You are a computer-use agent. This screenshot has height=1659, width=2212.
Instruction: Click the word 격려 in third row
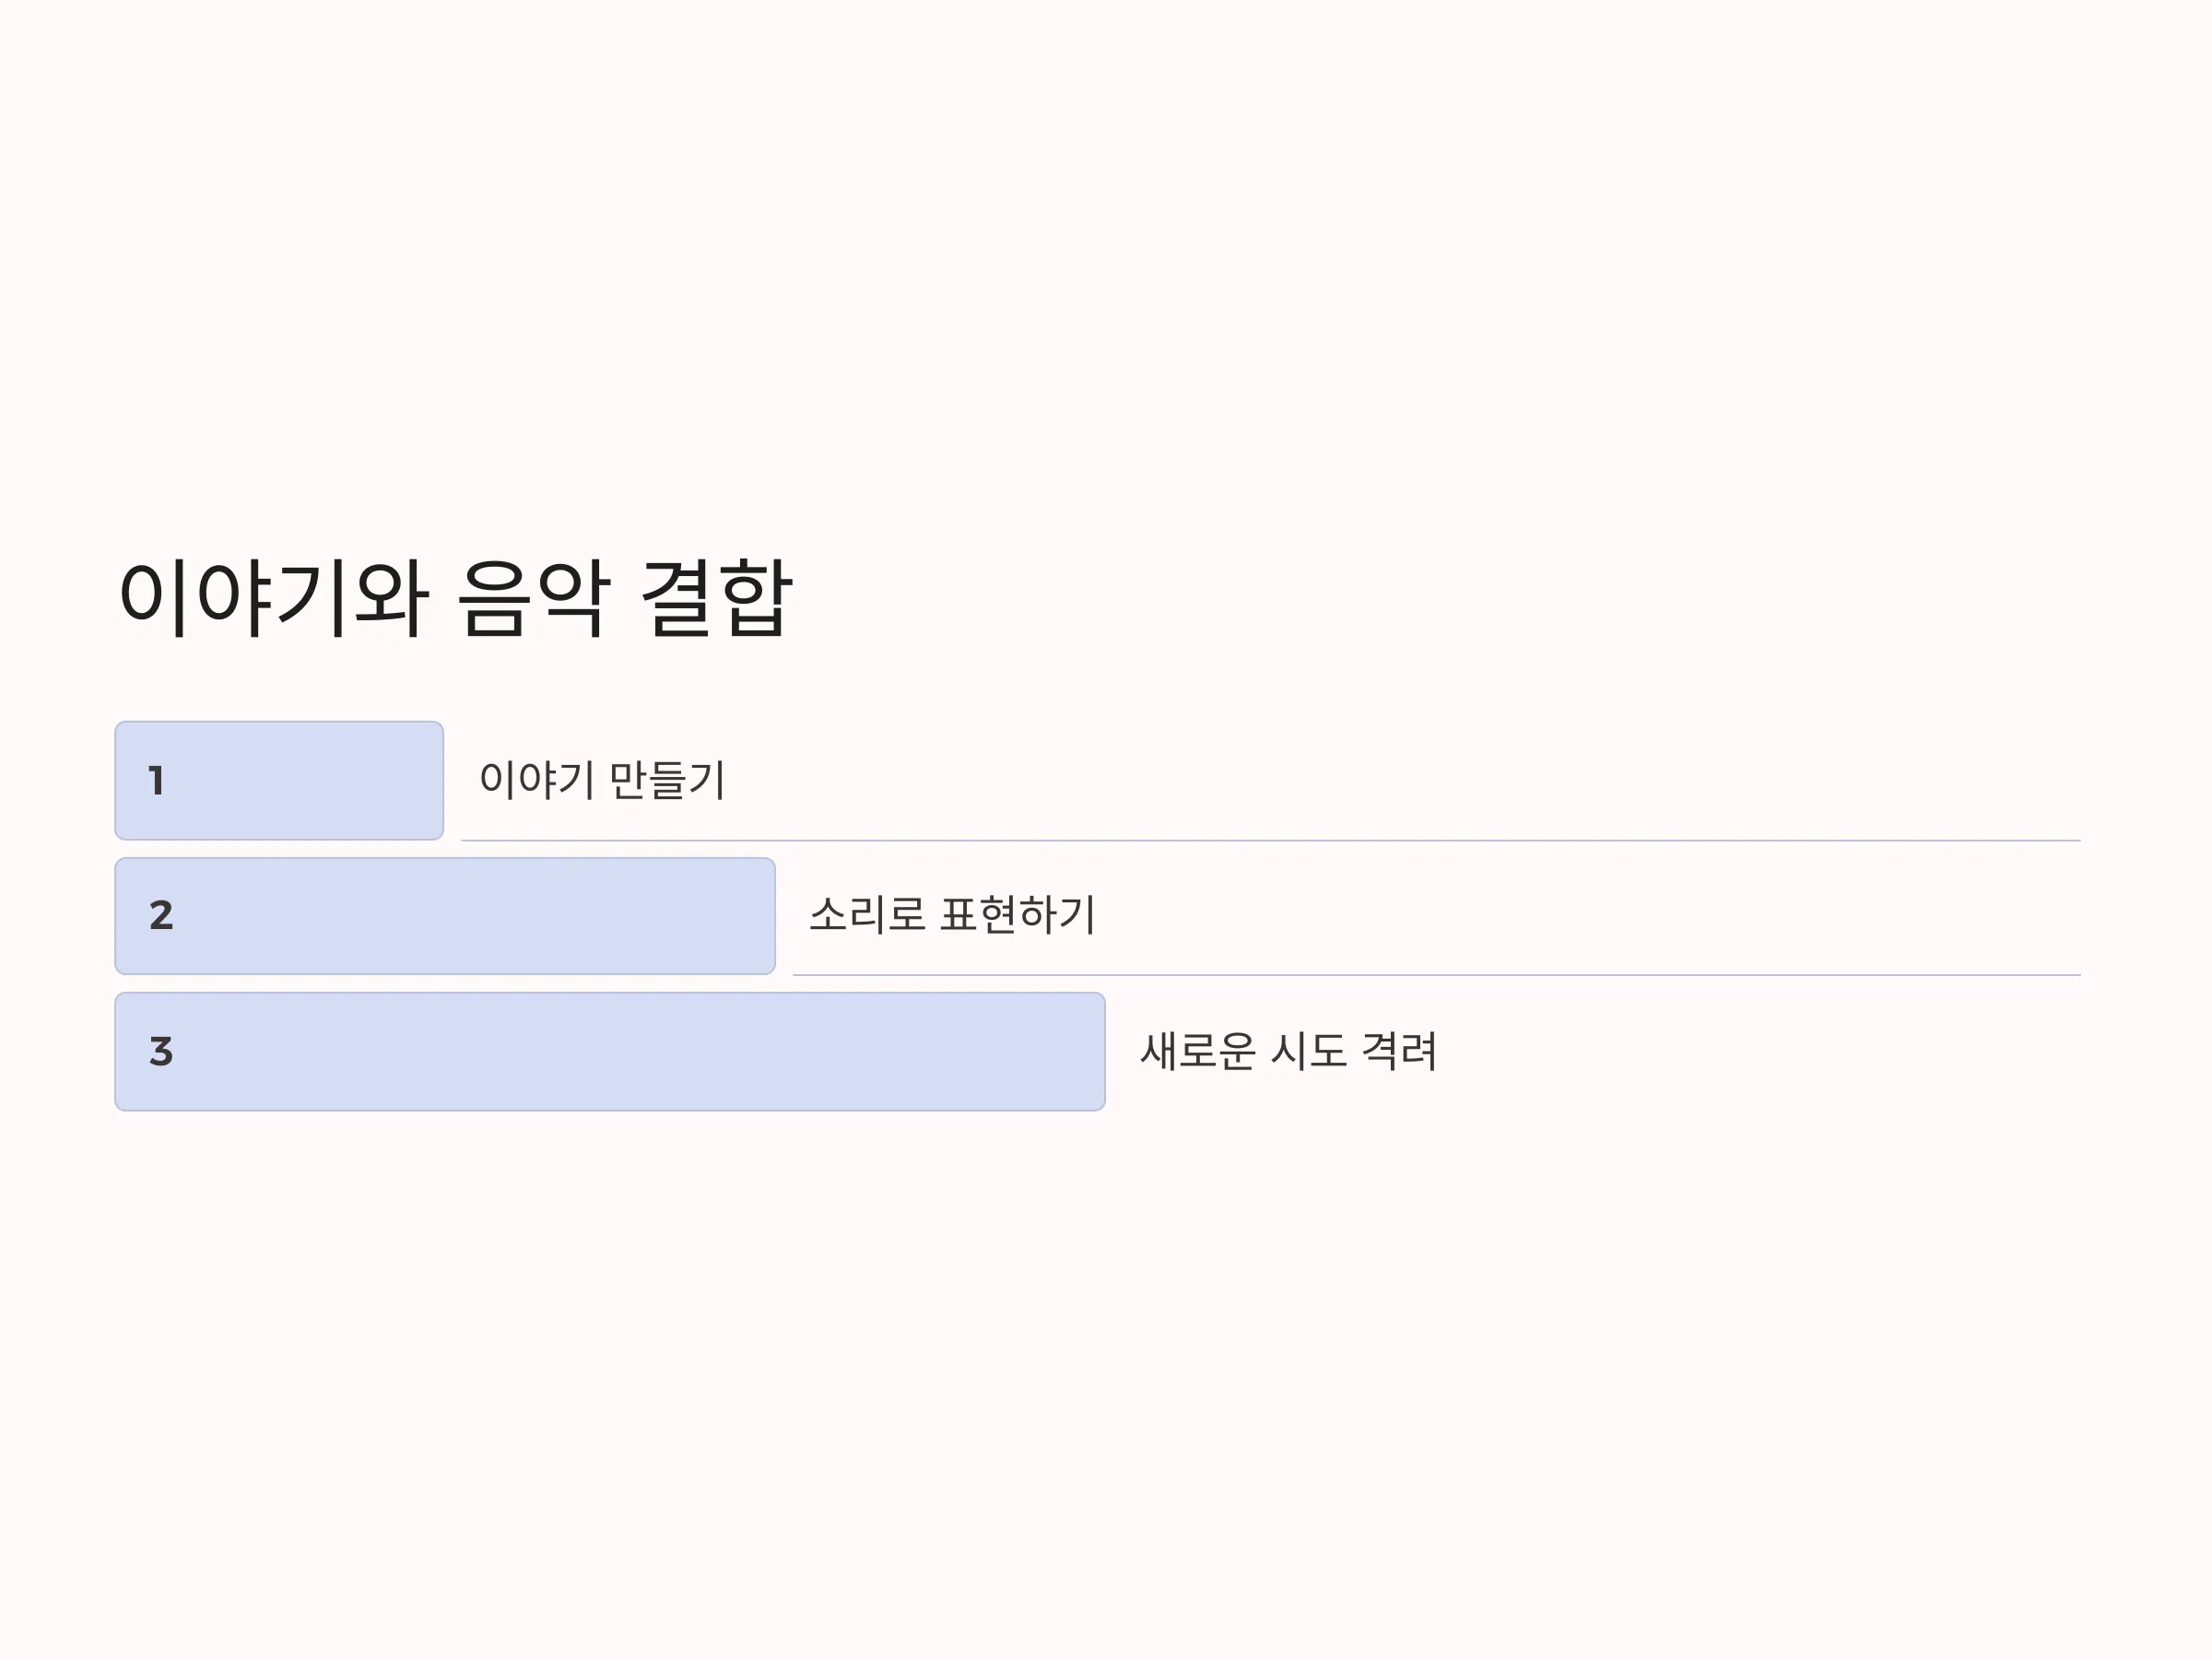tap(1400, 1051)
